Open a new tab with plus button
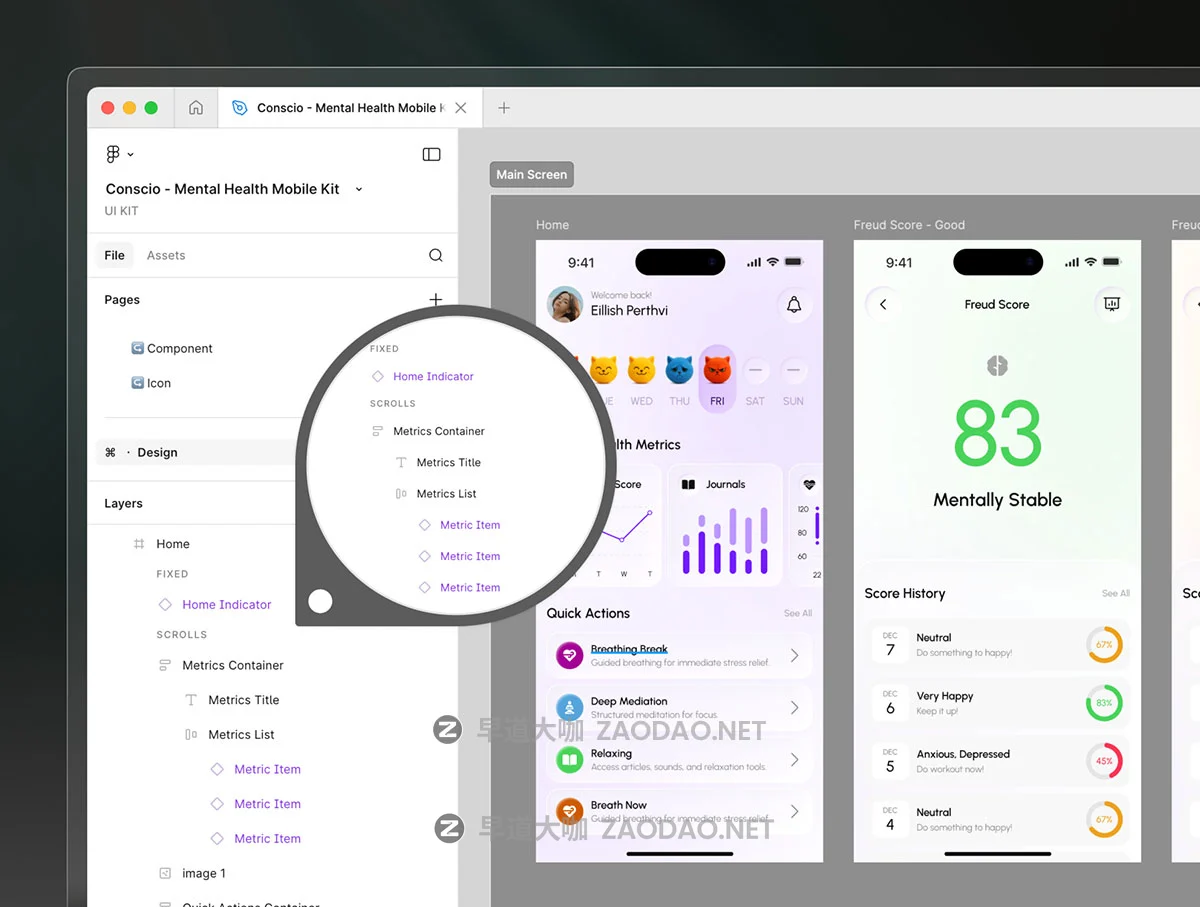The width and height of the screenshot is (1200, 907). pyautogui.click(x=504, y=108)
